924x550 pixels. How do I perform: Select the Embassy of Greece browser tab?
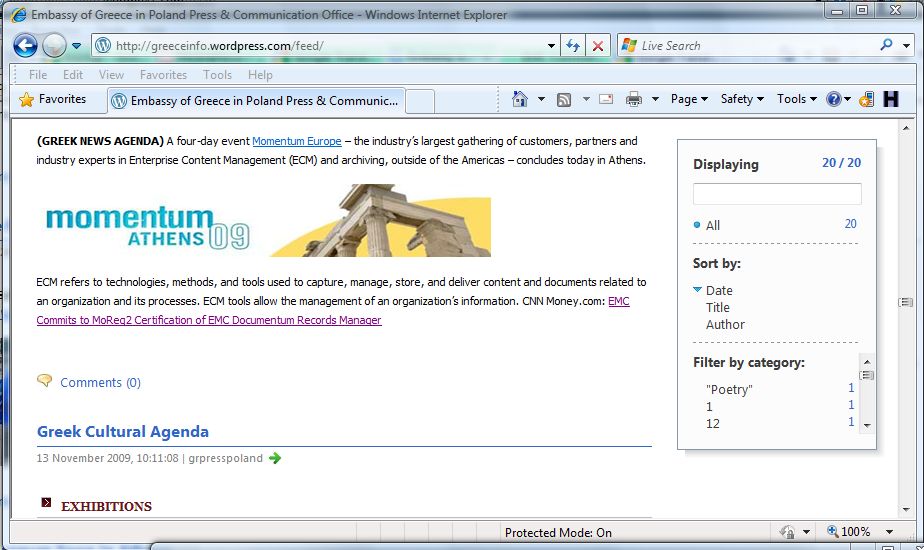click(256, 101)
